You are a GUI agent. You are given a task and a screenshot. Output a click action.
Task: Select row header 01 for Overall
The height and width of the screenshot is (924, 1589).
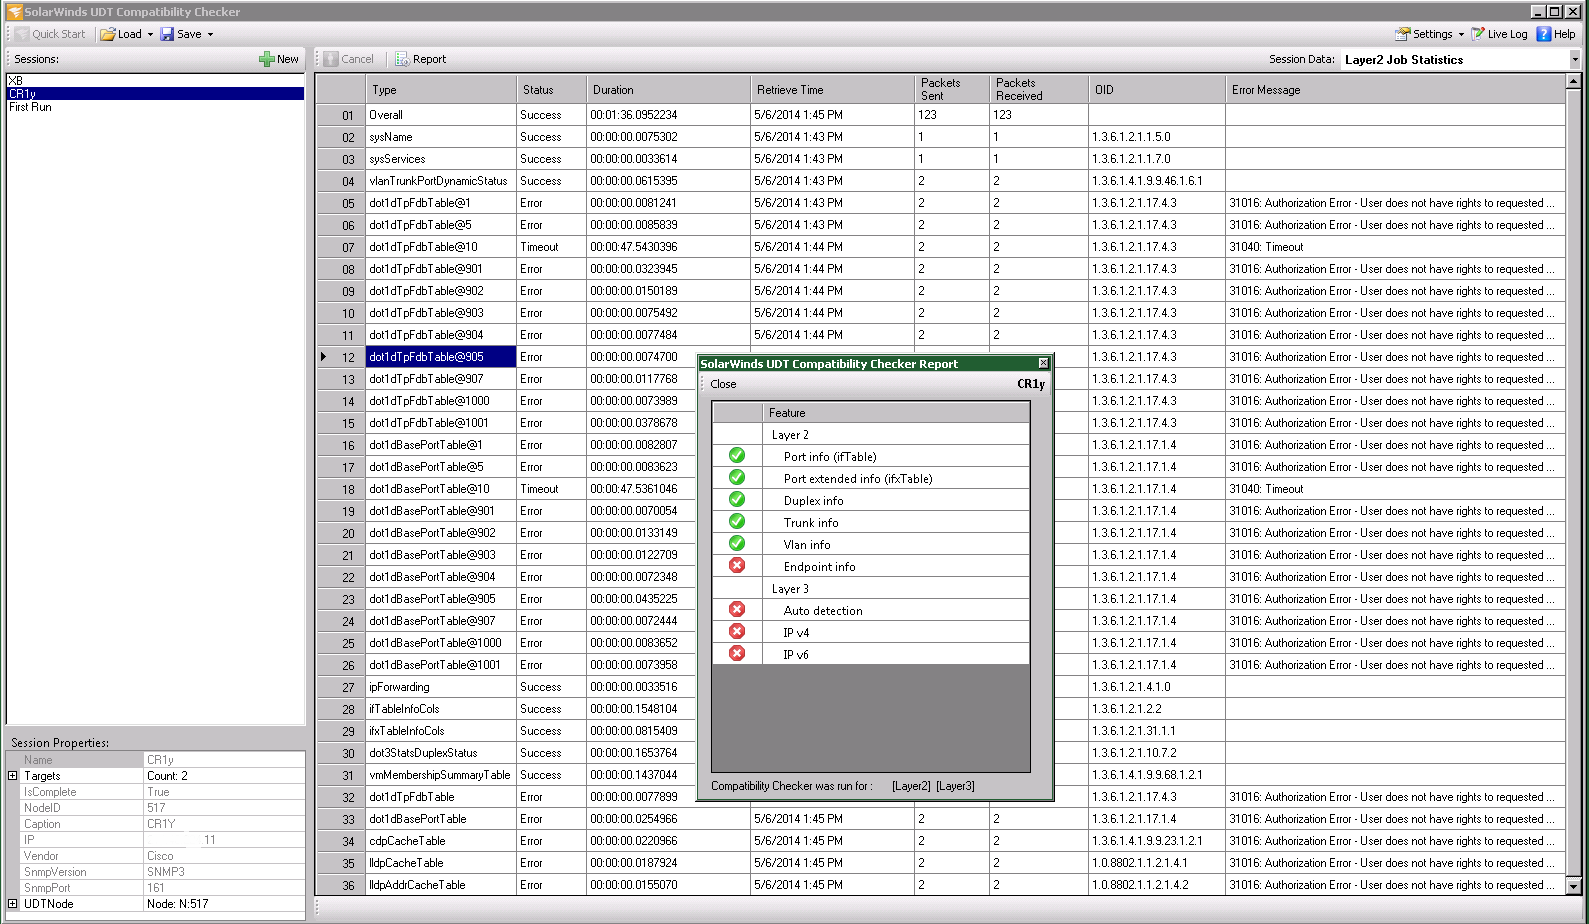341,115
